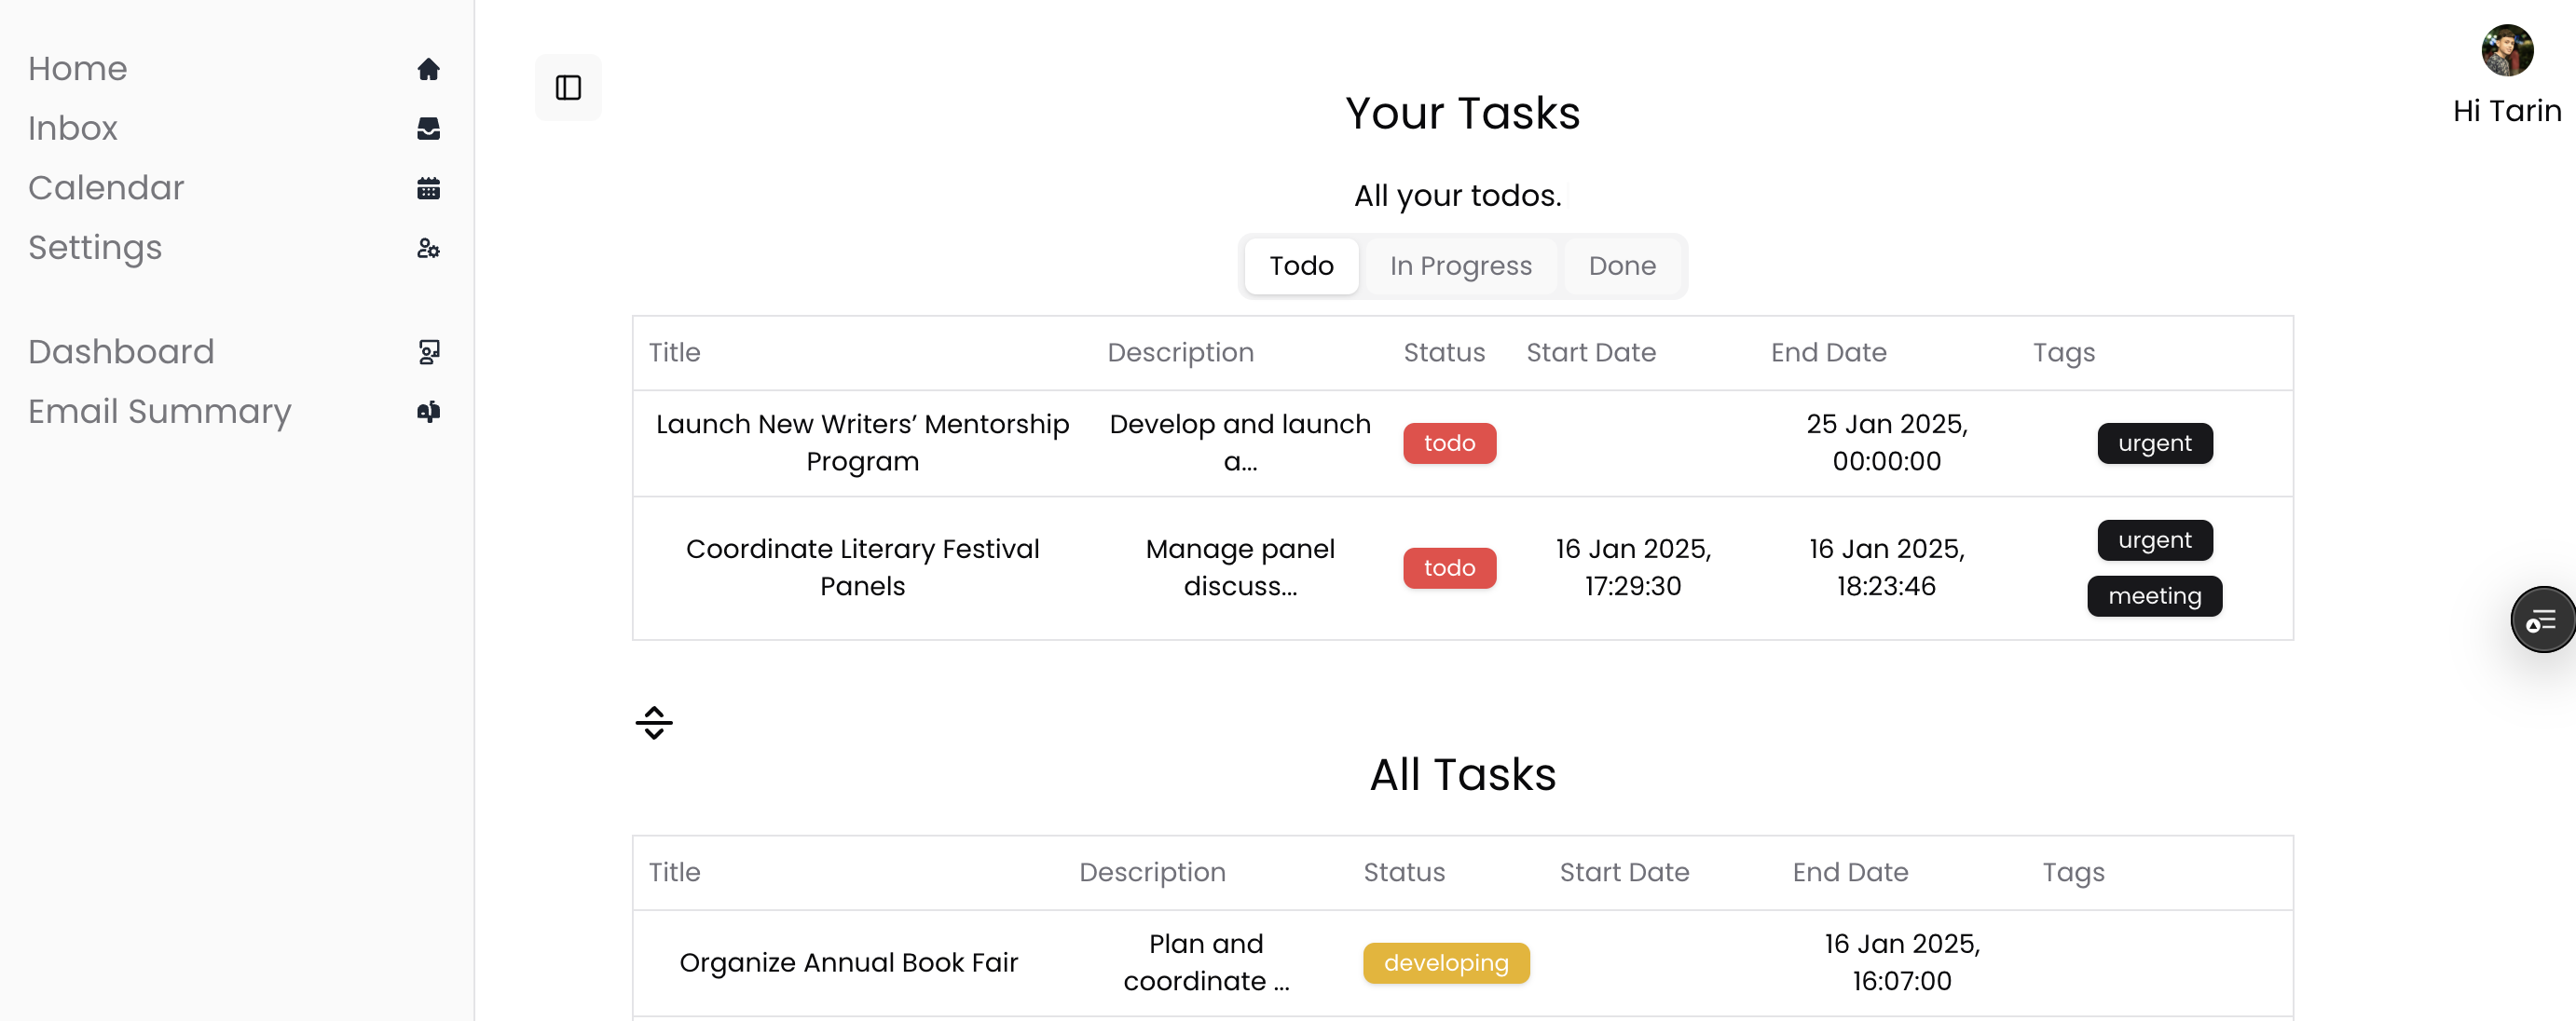Open the Organize Annual Book Fair task

point(848,963)
